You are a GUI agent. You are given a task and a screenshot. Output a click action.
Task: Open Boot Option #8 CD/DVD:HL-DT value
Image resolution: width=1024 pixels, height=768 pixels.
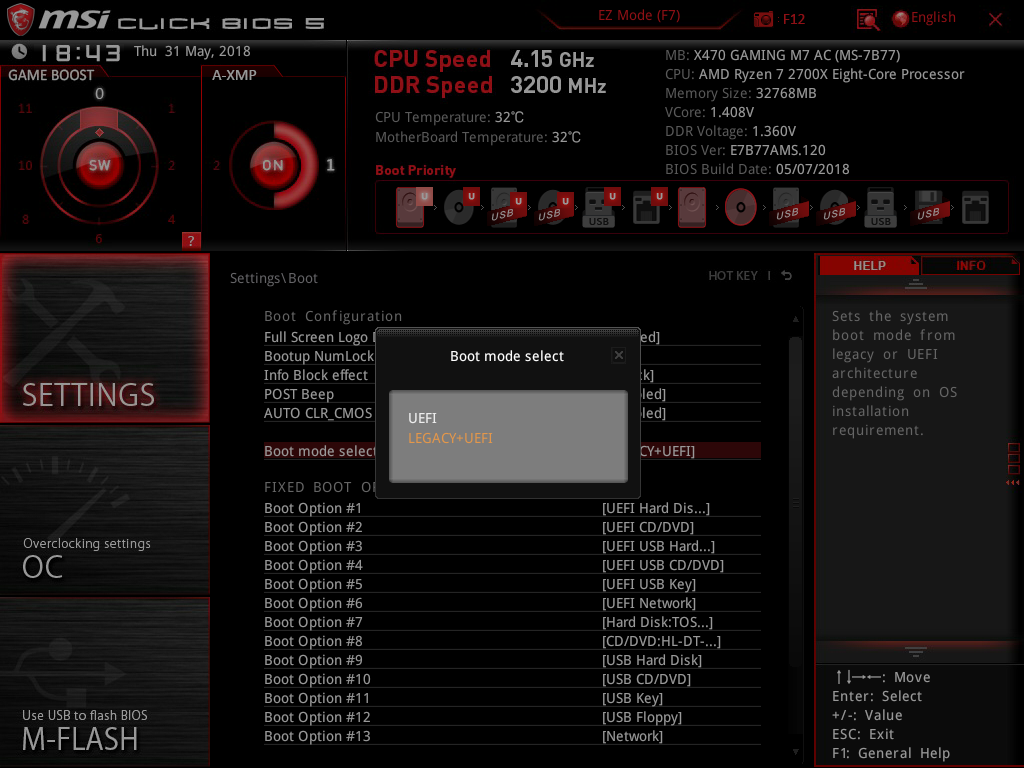661,641
